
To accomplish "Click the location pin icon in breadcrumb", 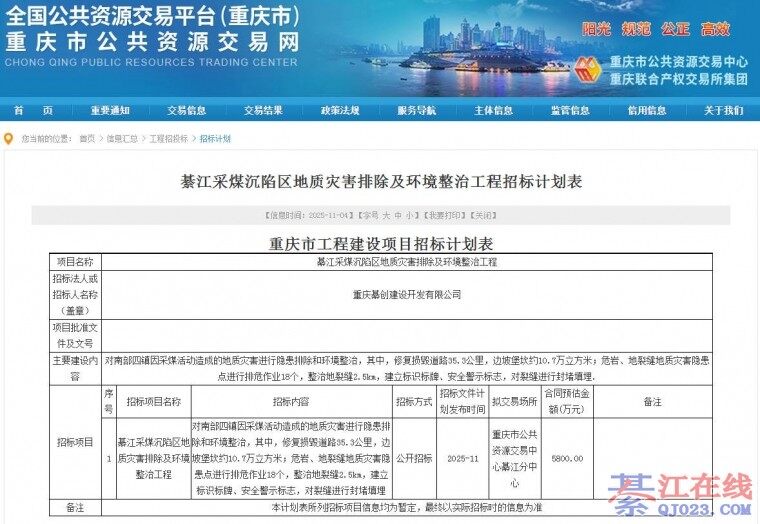I will [x=9, y=139].
